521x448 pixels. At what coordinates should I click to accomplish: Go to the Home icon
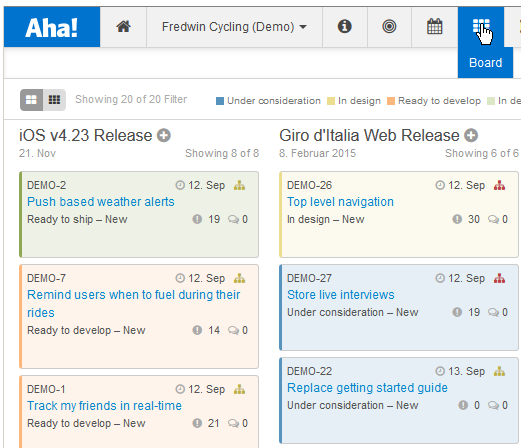pos(123,27)
